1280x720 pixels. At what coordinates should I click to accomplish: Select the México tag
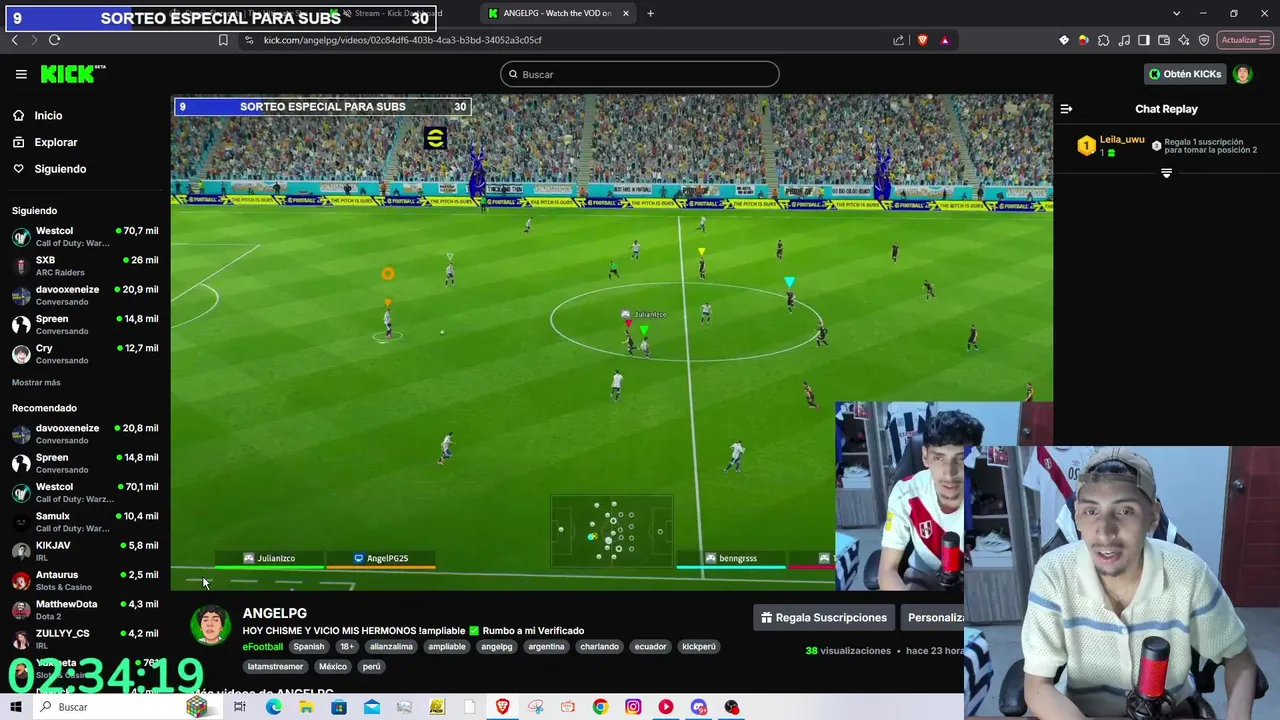point(333,667)
